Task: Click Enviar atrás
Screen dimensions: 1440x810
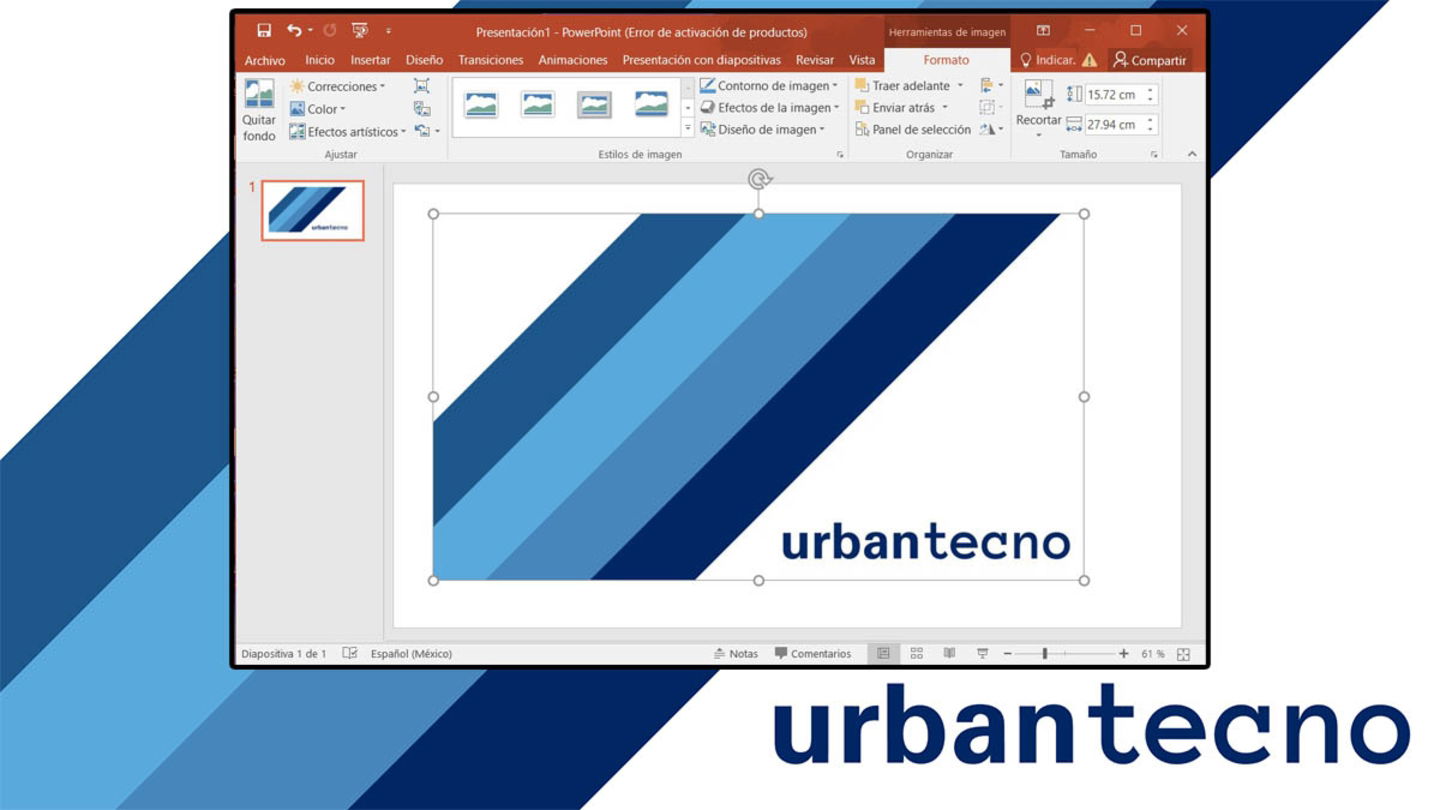Action: tap(895, 108)
